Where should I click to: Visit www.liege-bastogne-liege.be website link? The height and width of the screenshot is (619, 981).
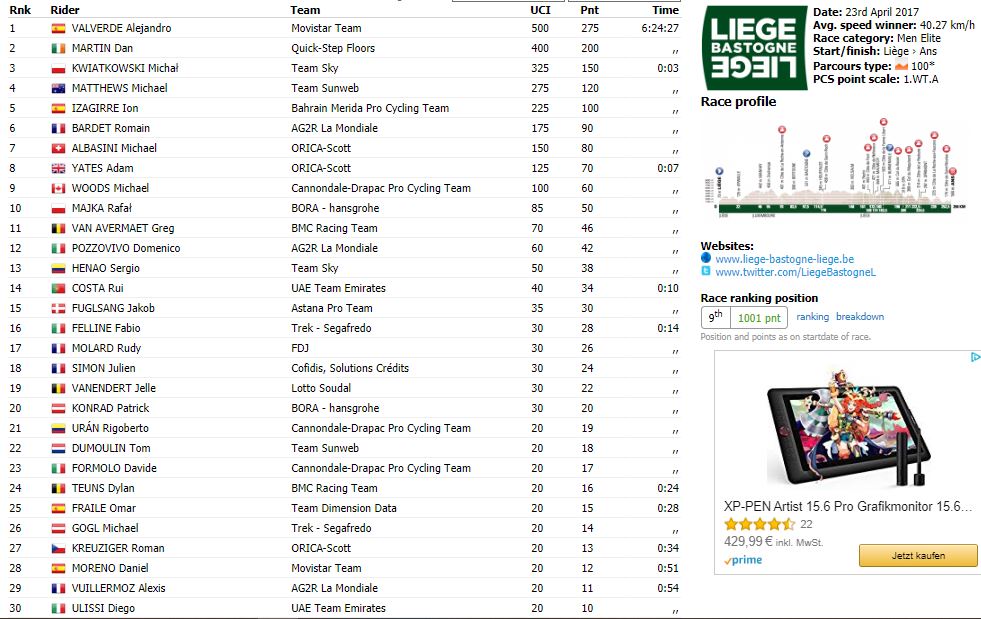pos(785,258)
